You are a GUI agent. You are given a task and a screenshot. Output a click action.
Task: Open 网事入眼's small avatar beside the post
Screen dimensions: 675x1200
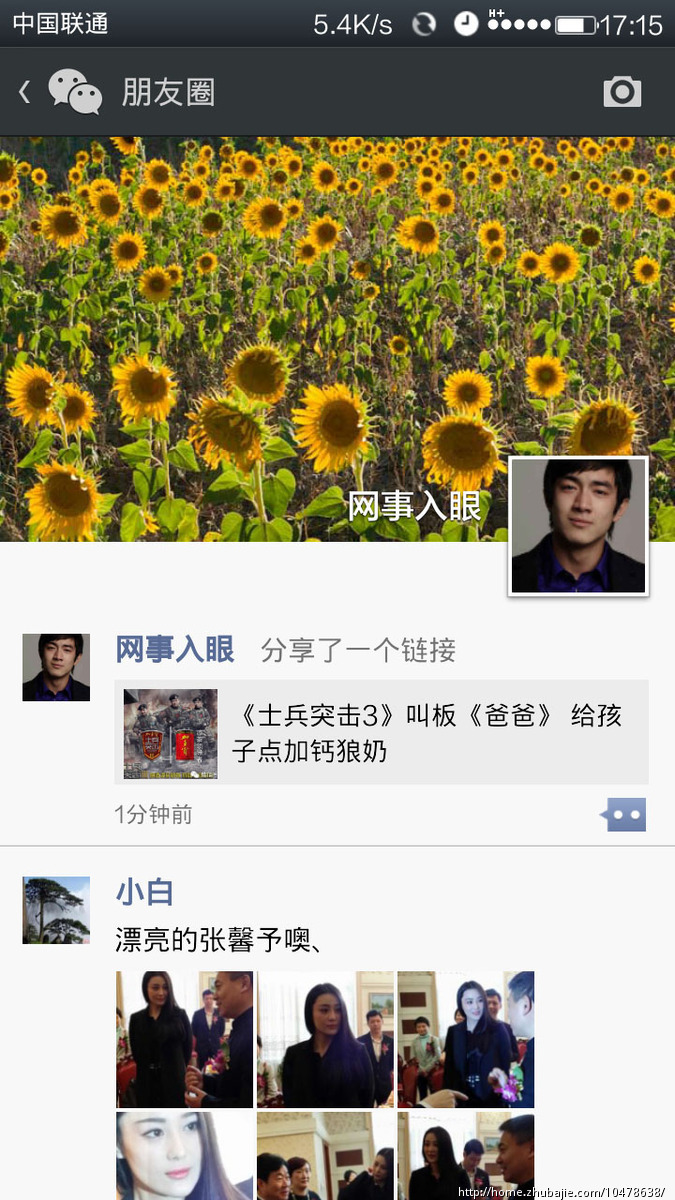pos(56,667)
